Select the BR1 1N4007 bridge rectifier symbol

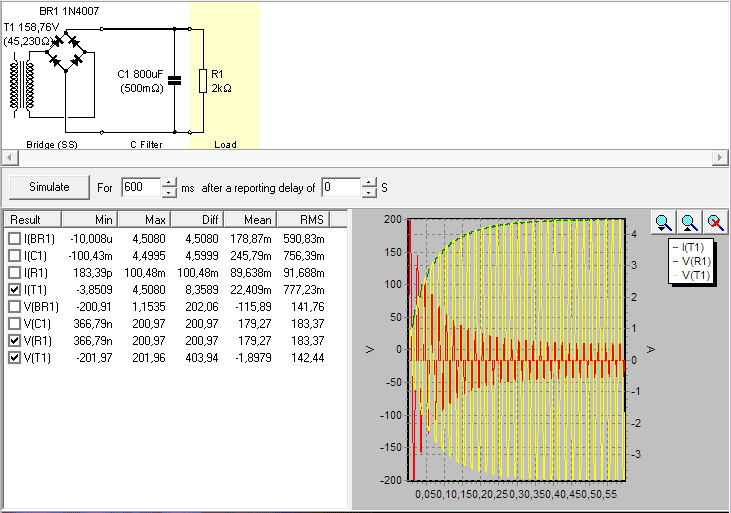tap(68, 51)
